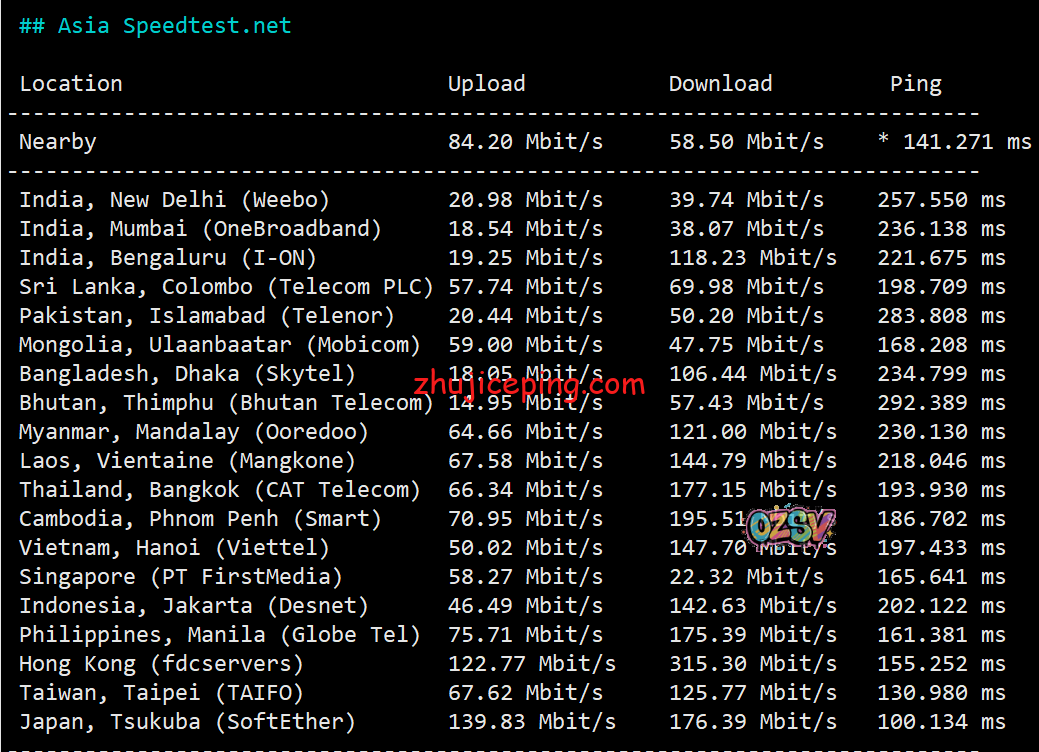Select the Download column header

(720, 84)
